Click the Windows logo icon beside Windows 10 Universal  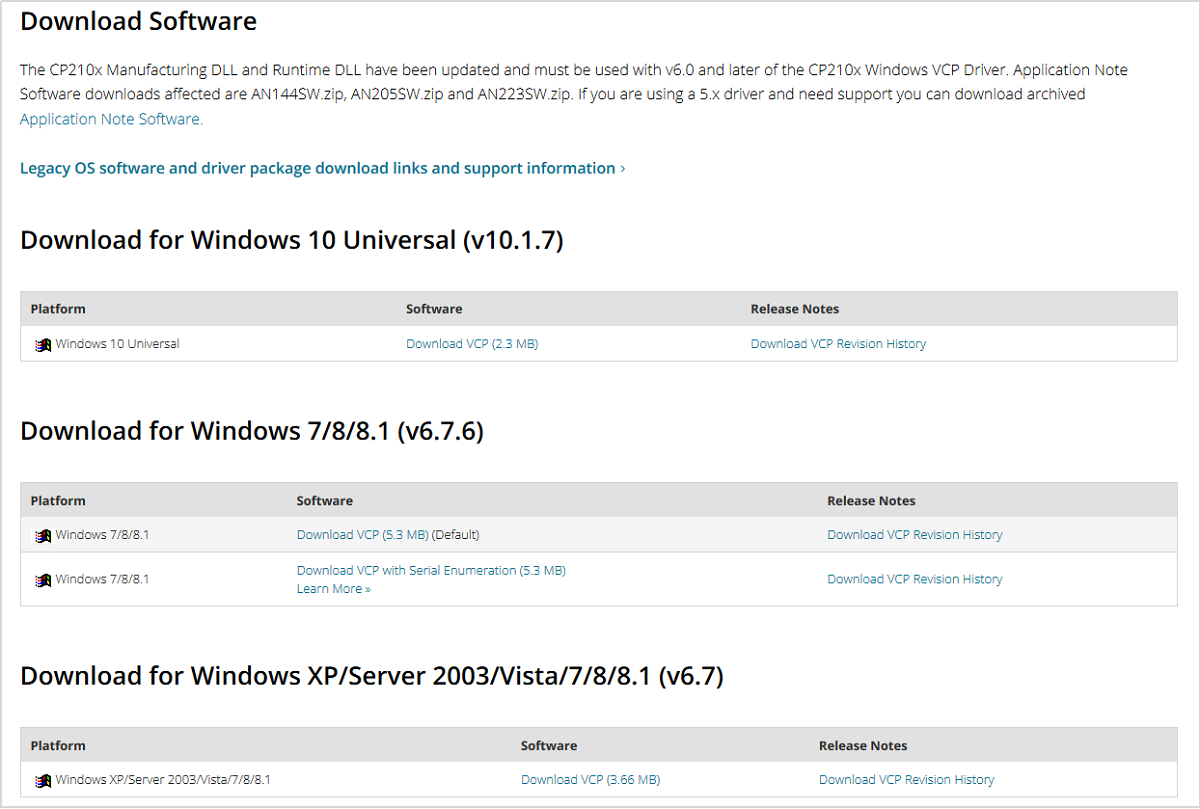point(43,345)
